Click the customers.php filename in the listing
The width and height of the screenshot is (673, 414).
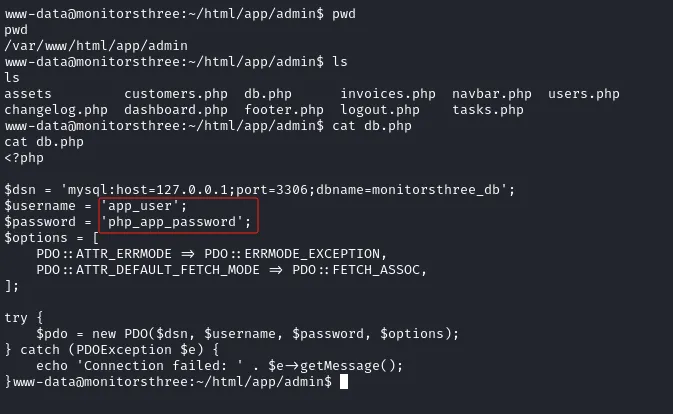176,94
